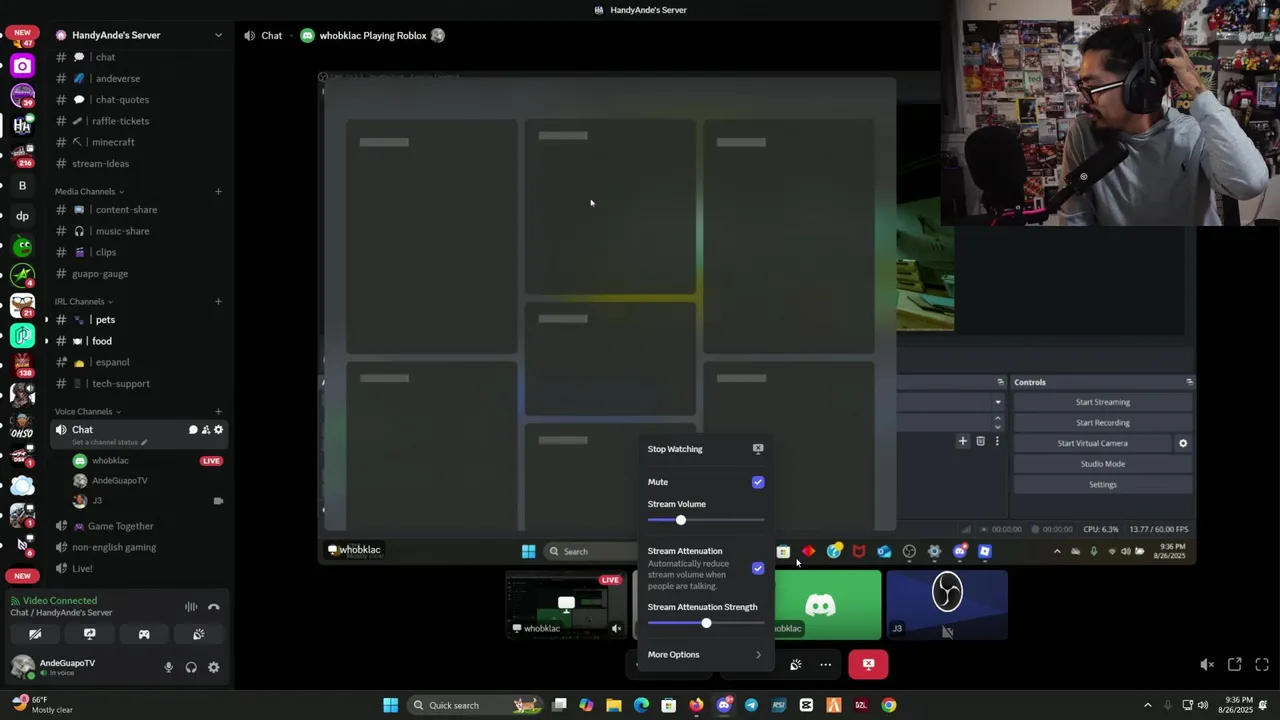Select whobklac's LIVE stream thumbnail
The image size is (1280, 720).
pos(567,605)
